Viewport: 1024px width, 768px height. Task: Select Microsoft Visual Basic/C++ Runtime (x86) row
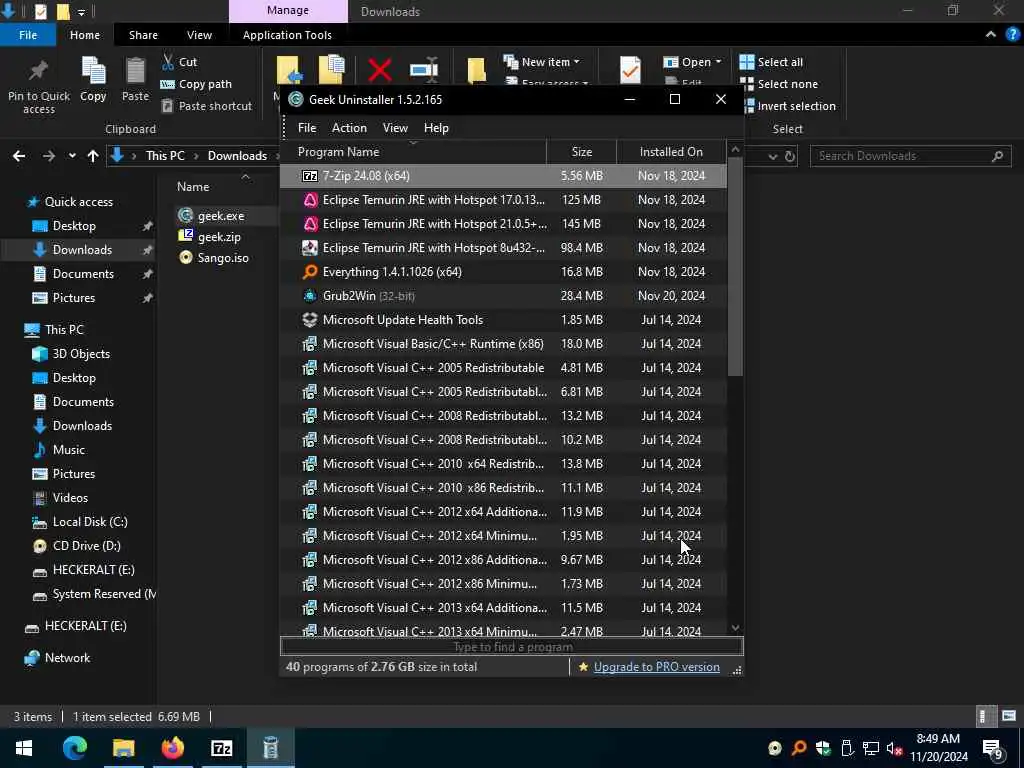pyautogui.click(x=504, y=344)
